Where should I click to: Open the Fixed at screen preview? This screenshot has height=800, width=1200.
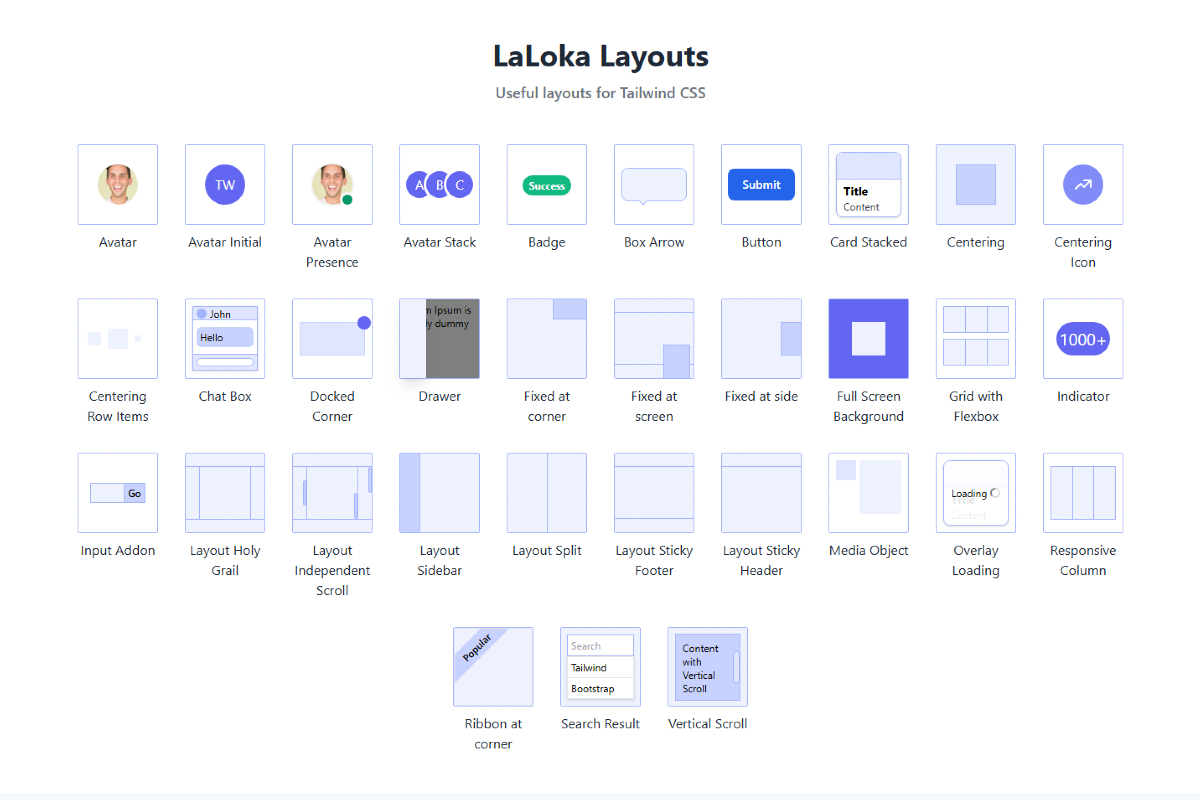[654, 338]
